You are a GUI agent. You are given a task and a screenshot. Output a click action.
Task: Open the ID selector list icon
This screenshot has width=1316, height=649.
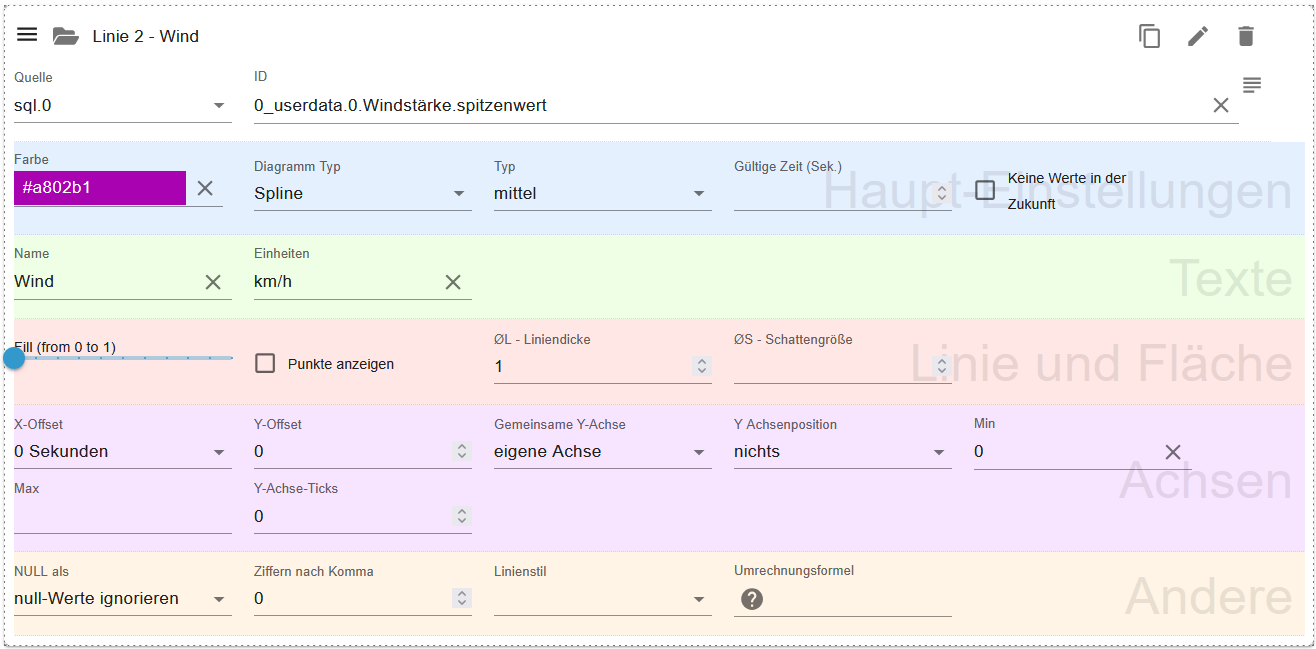(x=1252, y=85)
